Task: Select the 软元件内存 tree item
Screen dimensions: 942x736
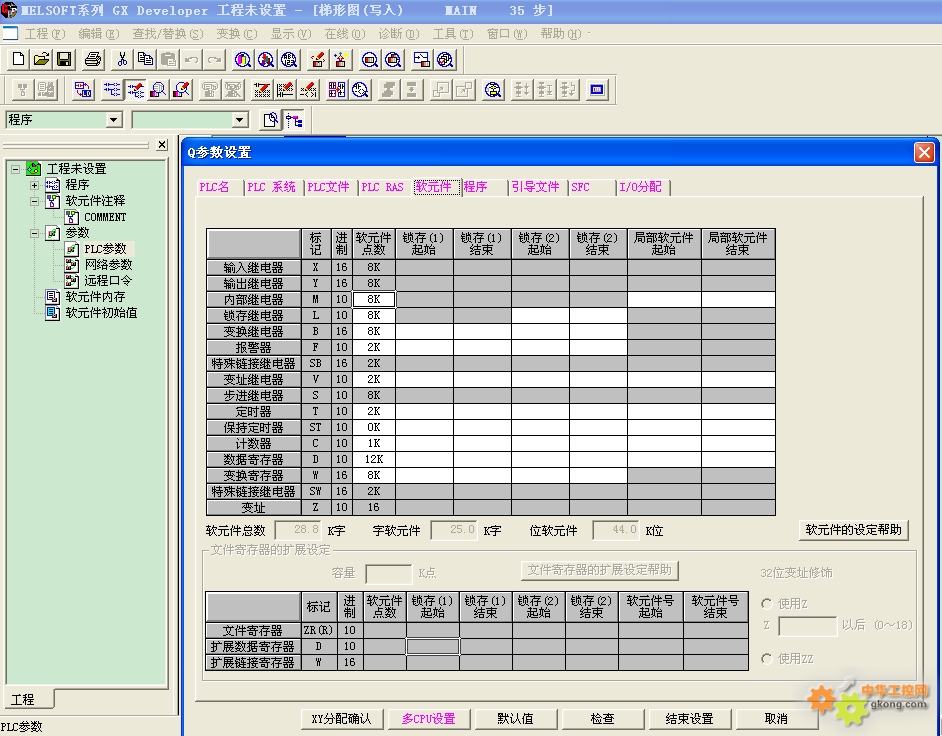Action: pos(95,297)
